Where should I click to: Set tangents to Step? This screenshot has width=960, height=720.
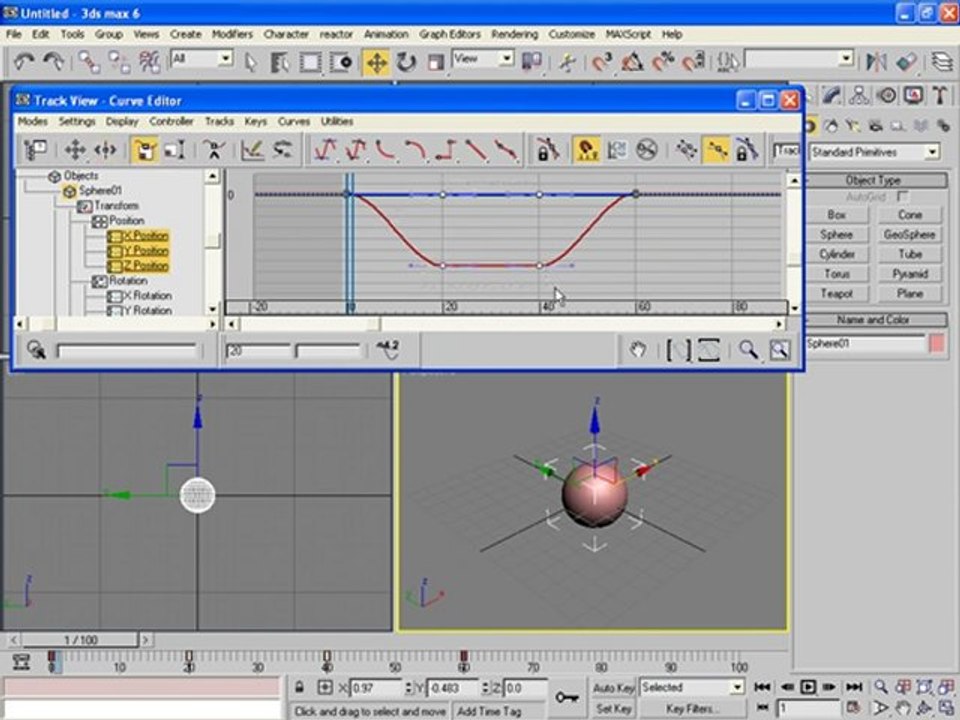[446, 149]
